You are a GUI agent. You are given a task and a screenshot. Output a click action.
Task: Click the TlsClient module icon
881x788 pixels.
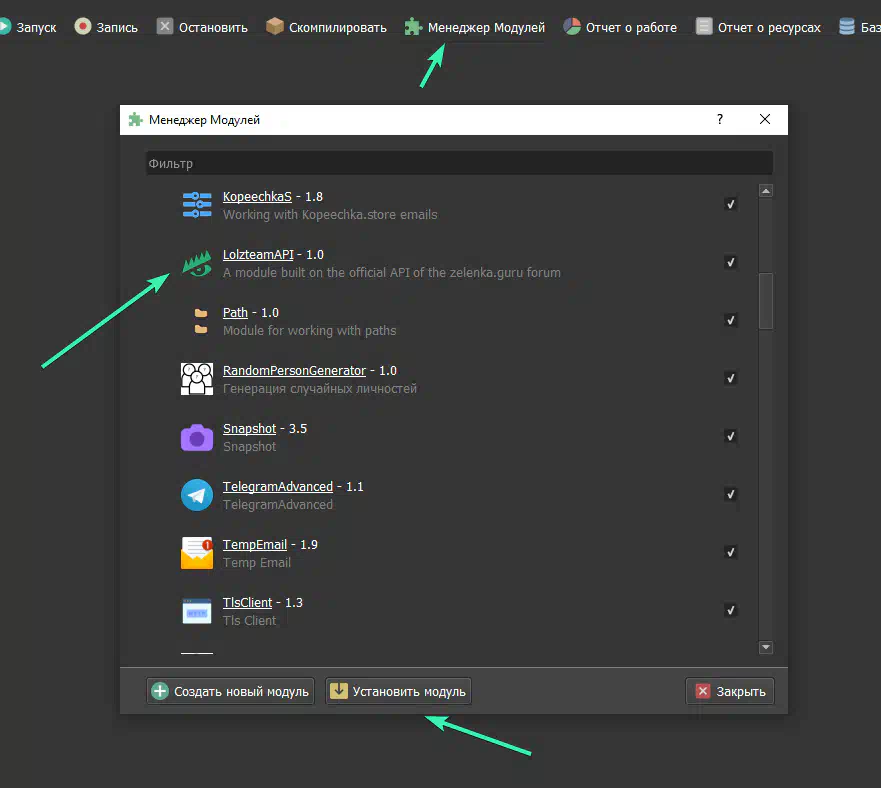(197, 611)
